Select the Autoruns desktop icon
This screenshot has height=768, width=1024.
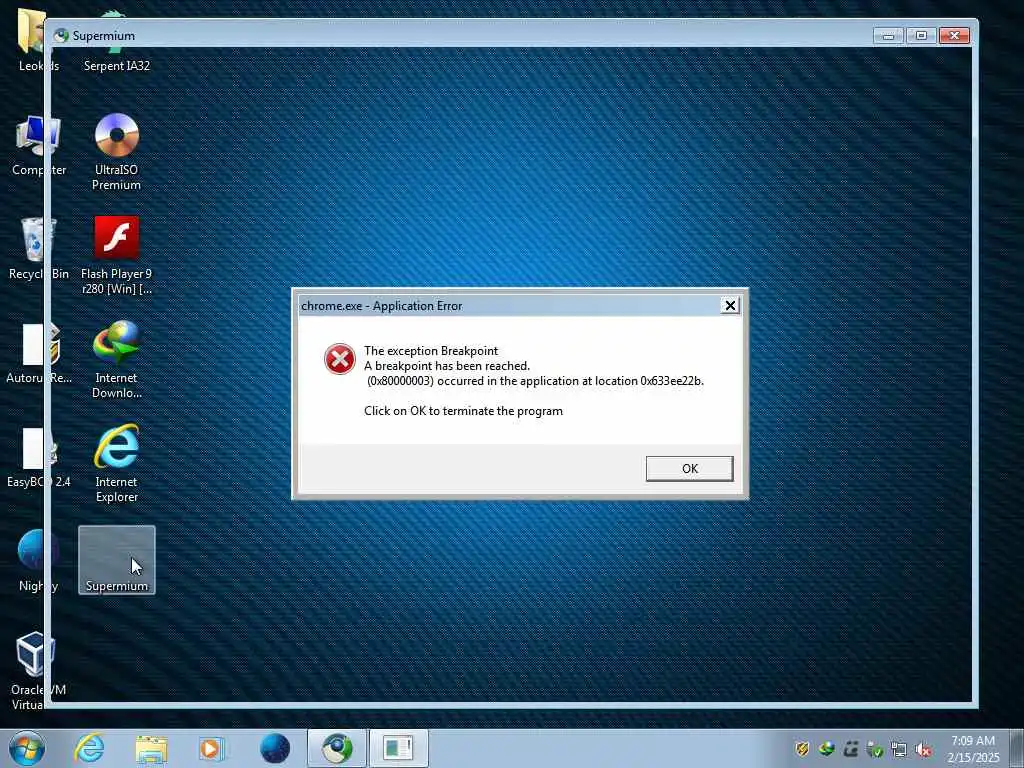39,353
